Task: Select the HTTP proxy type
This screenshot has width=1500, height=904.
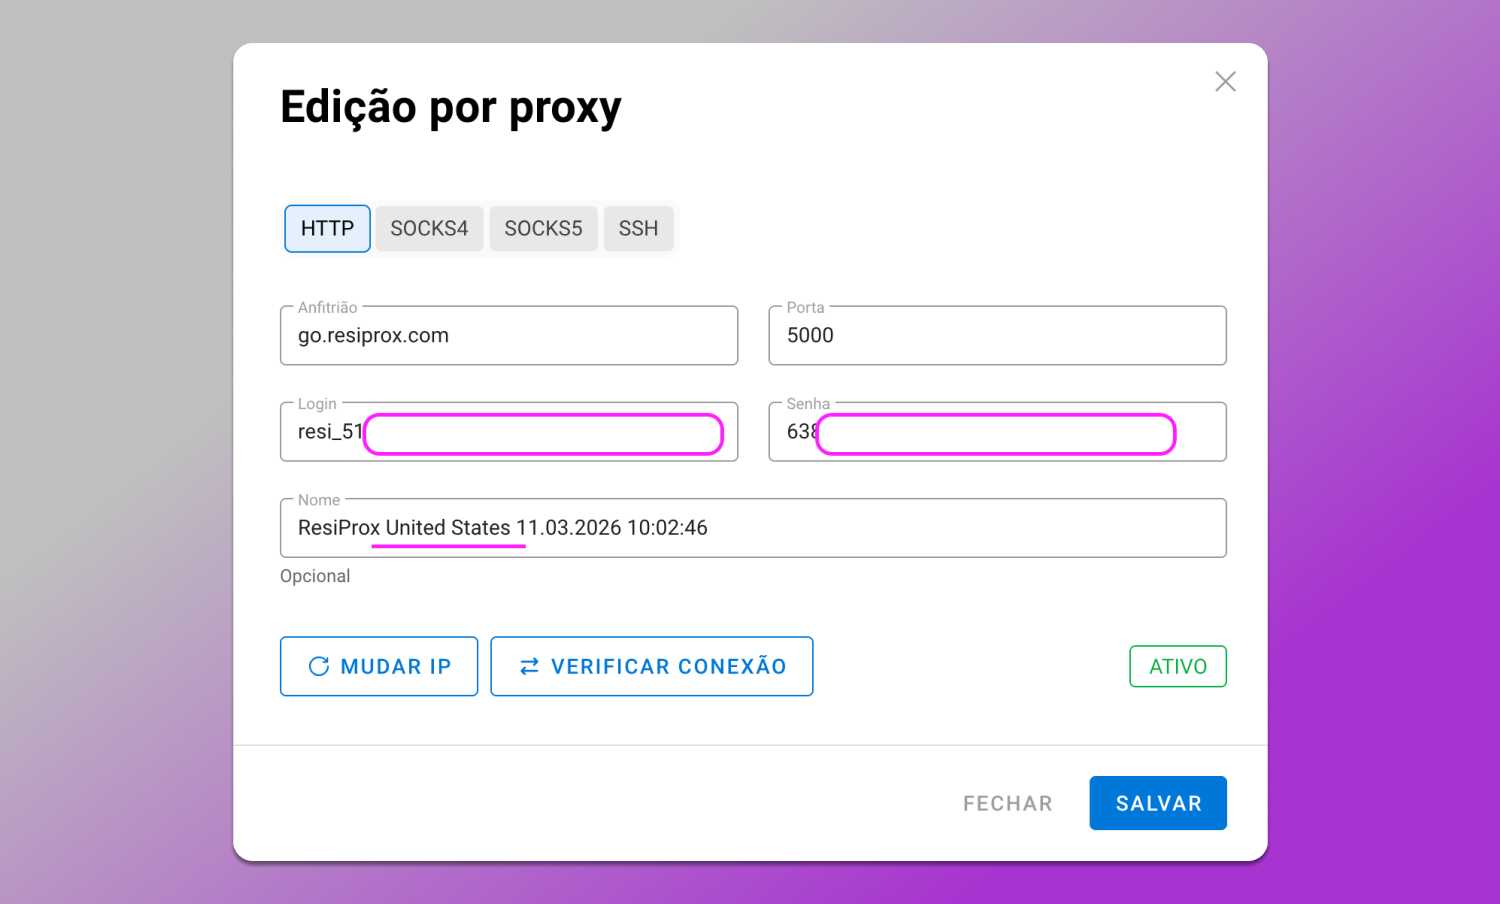Action: [x=327, y=228]
